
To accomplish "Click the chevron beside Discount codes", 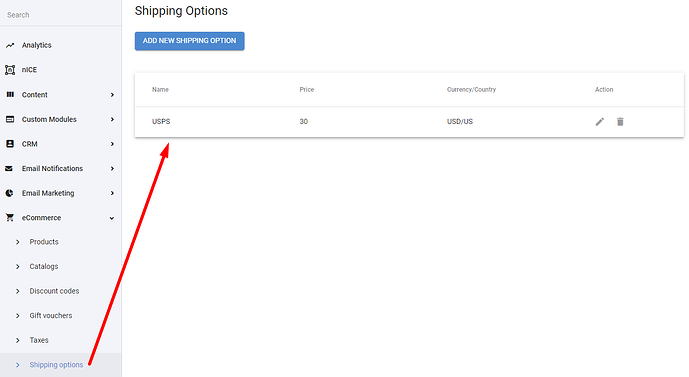I will tap(18, 291).
